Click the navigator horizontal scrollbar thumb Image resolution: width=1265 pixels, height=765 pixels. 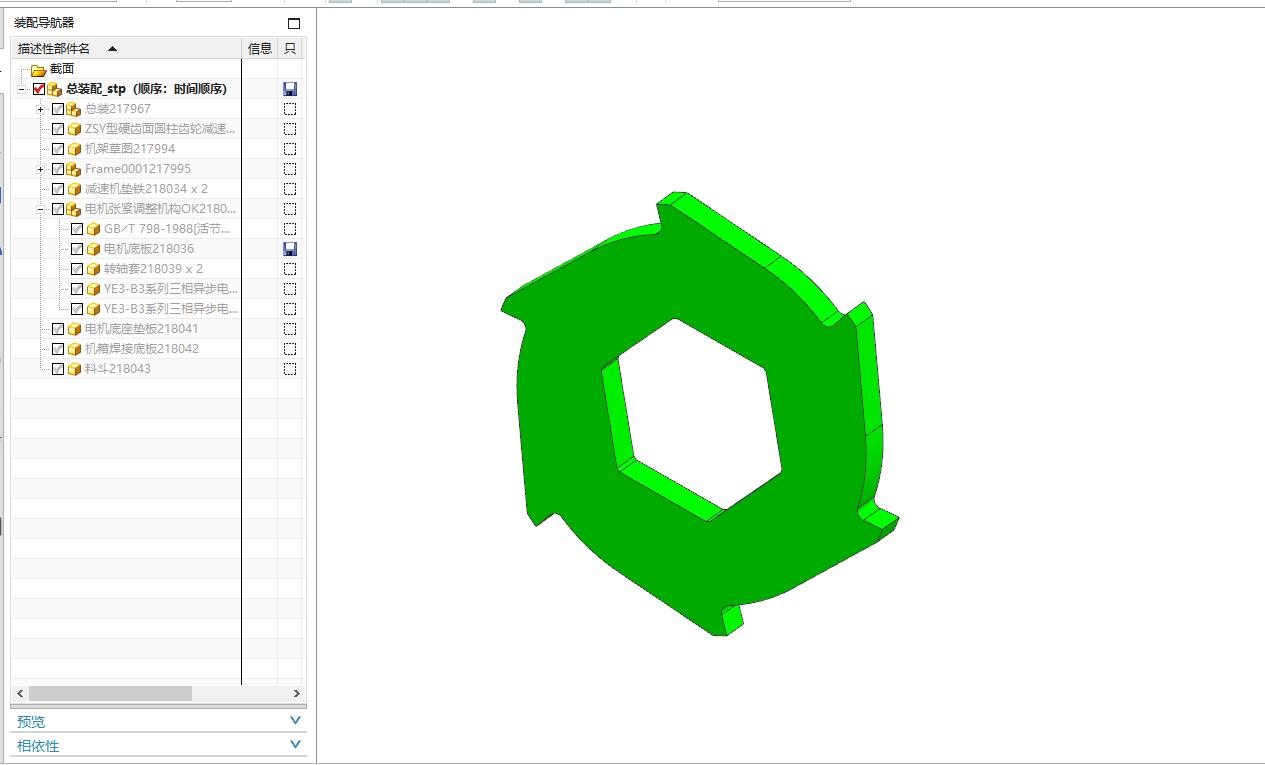110,693
